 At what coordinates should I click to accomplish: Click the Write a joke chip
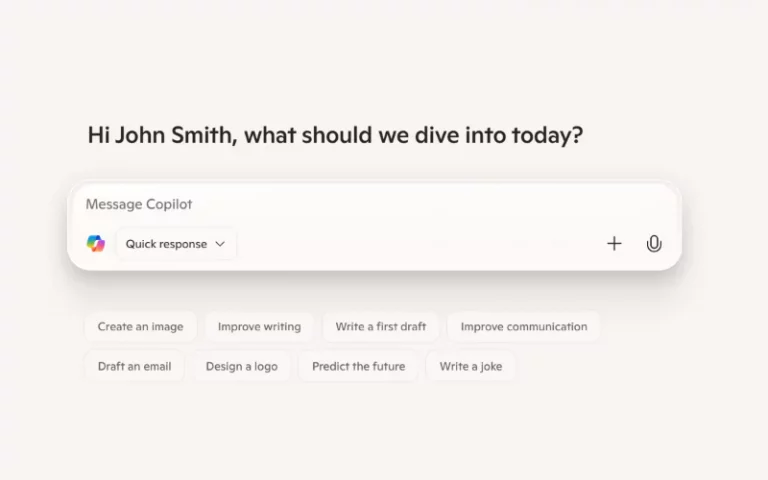click(470, 367)
